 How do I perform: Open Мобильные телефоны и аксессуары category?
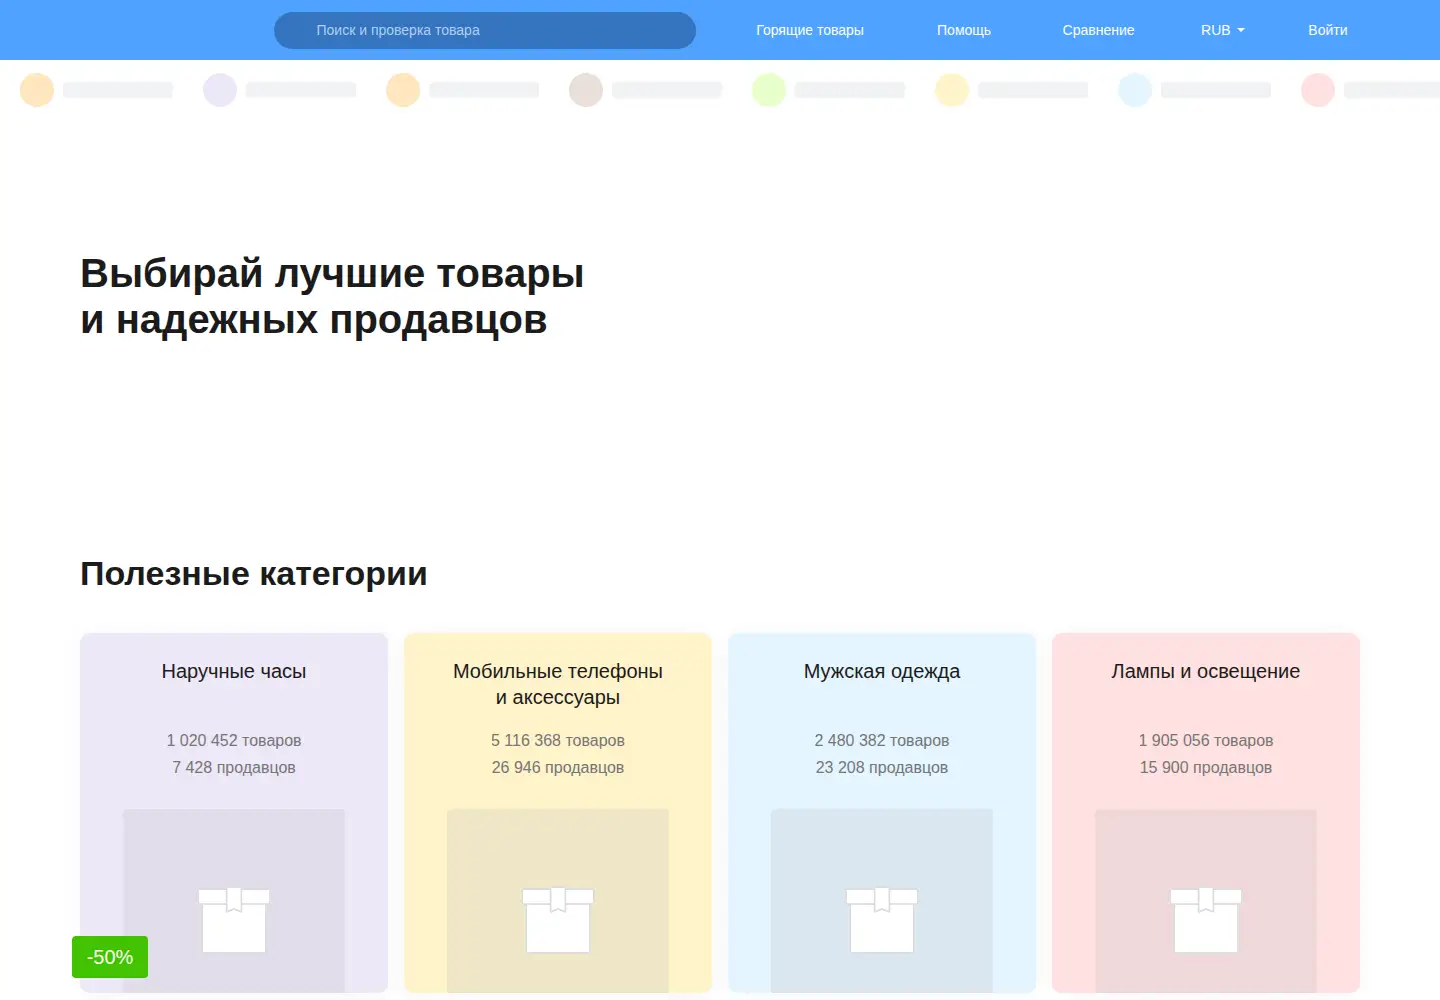pos(558,812)
